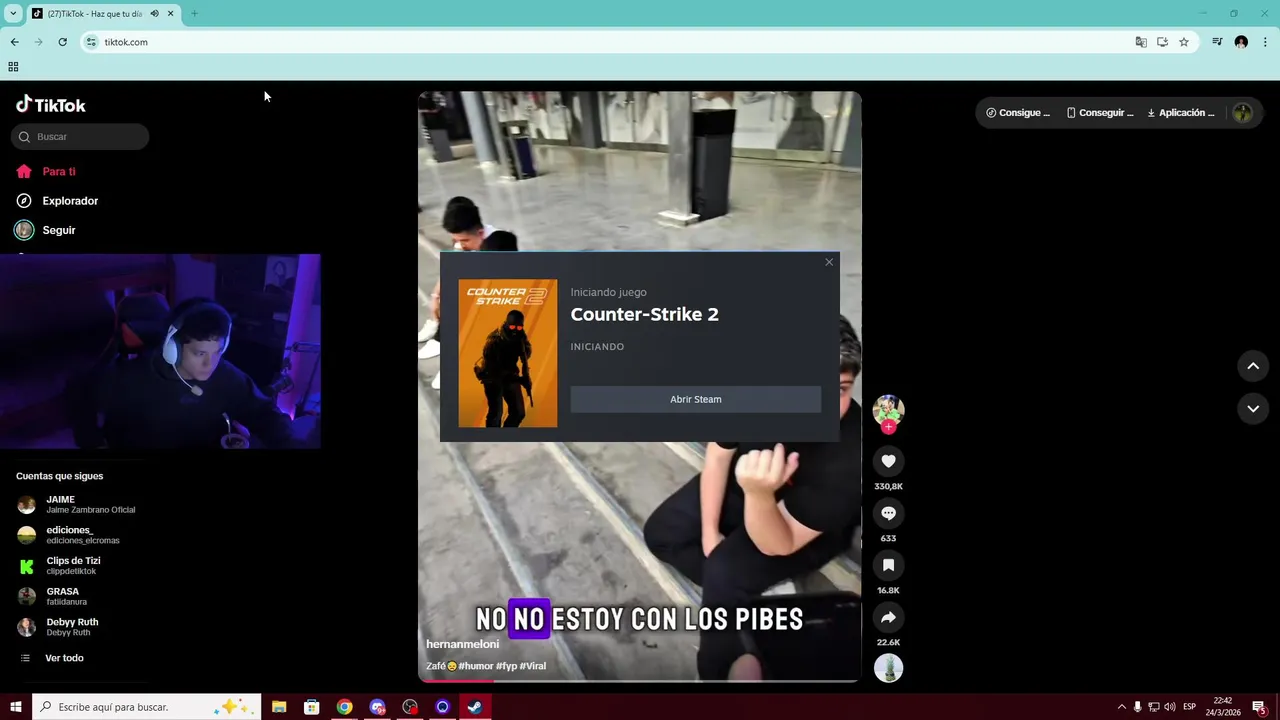Open the Para ti feed

pyautogui.click(x=46, y=172)
